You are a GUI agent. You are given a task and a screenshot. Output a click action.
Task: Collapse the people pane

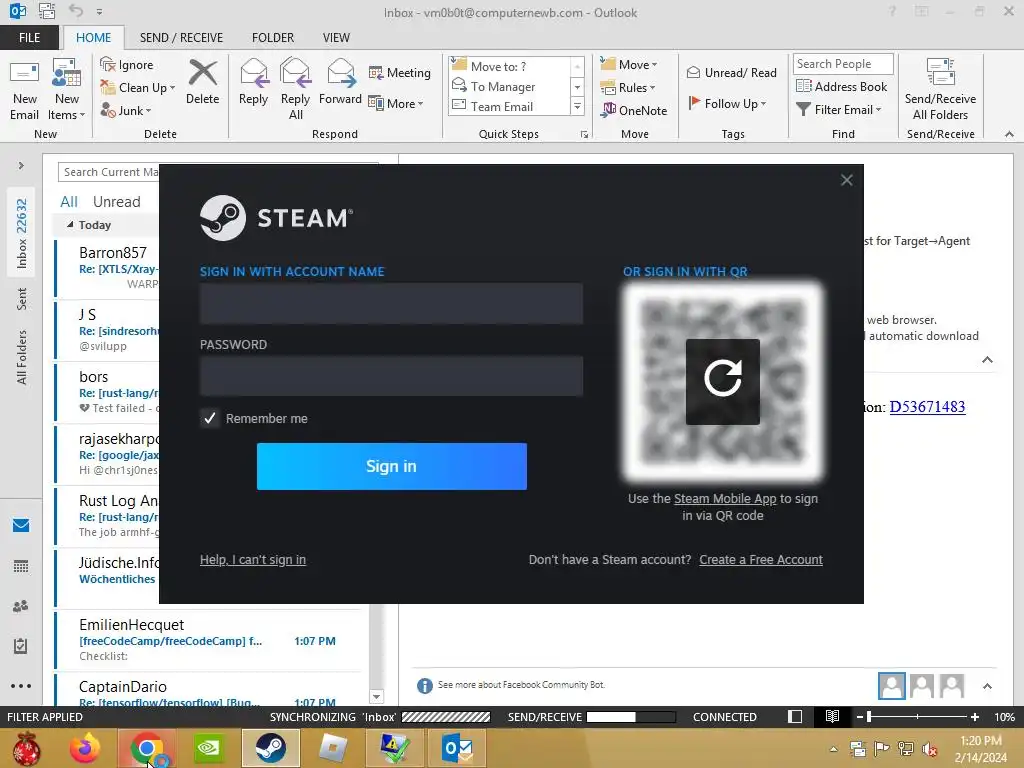[x=987, y=686]
